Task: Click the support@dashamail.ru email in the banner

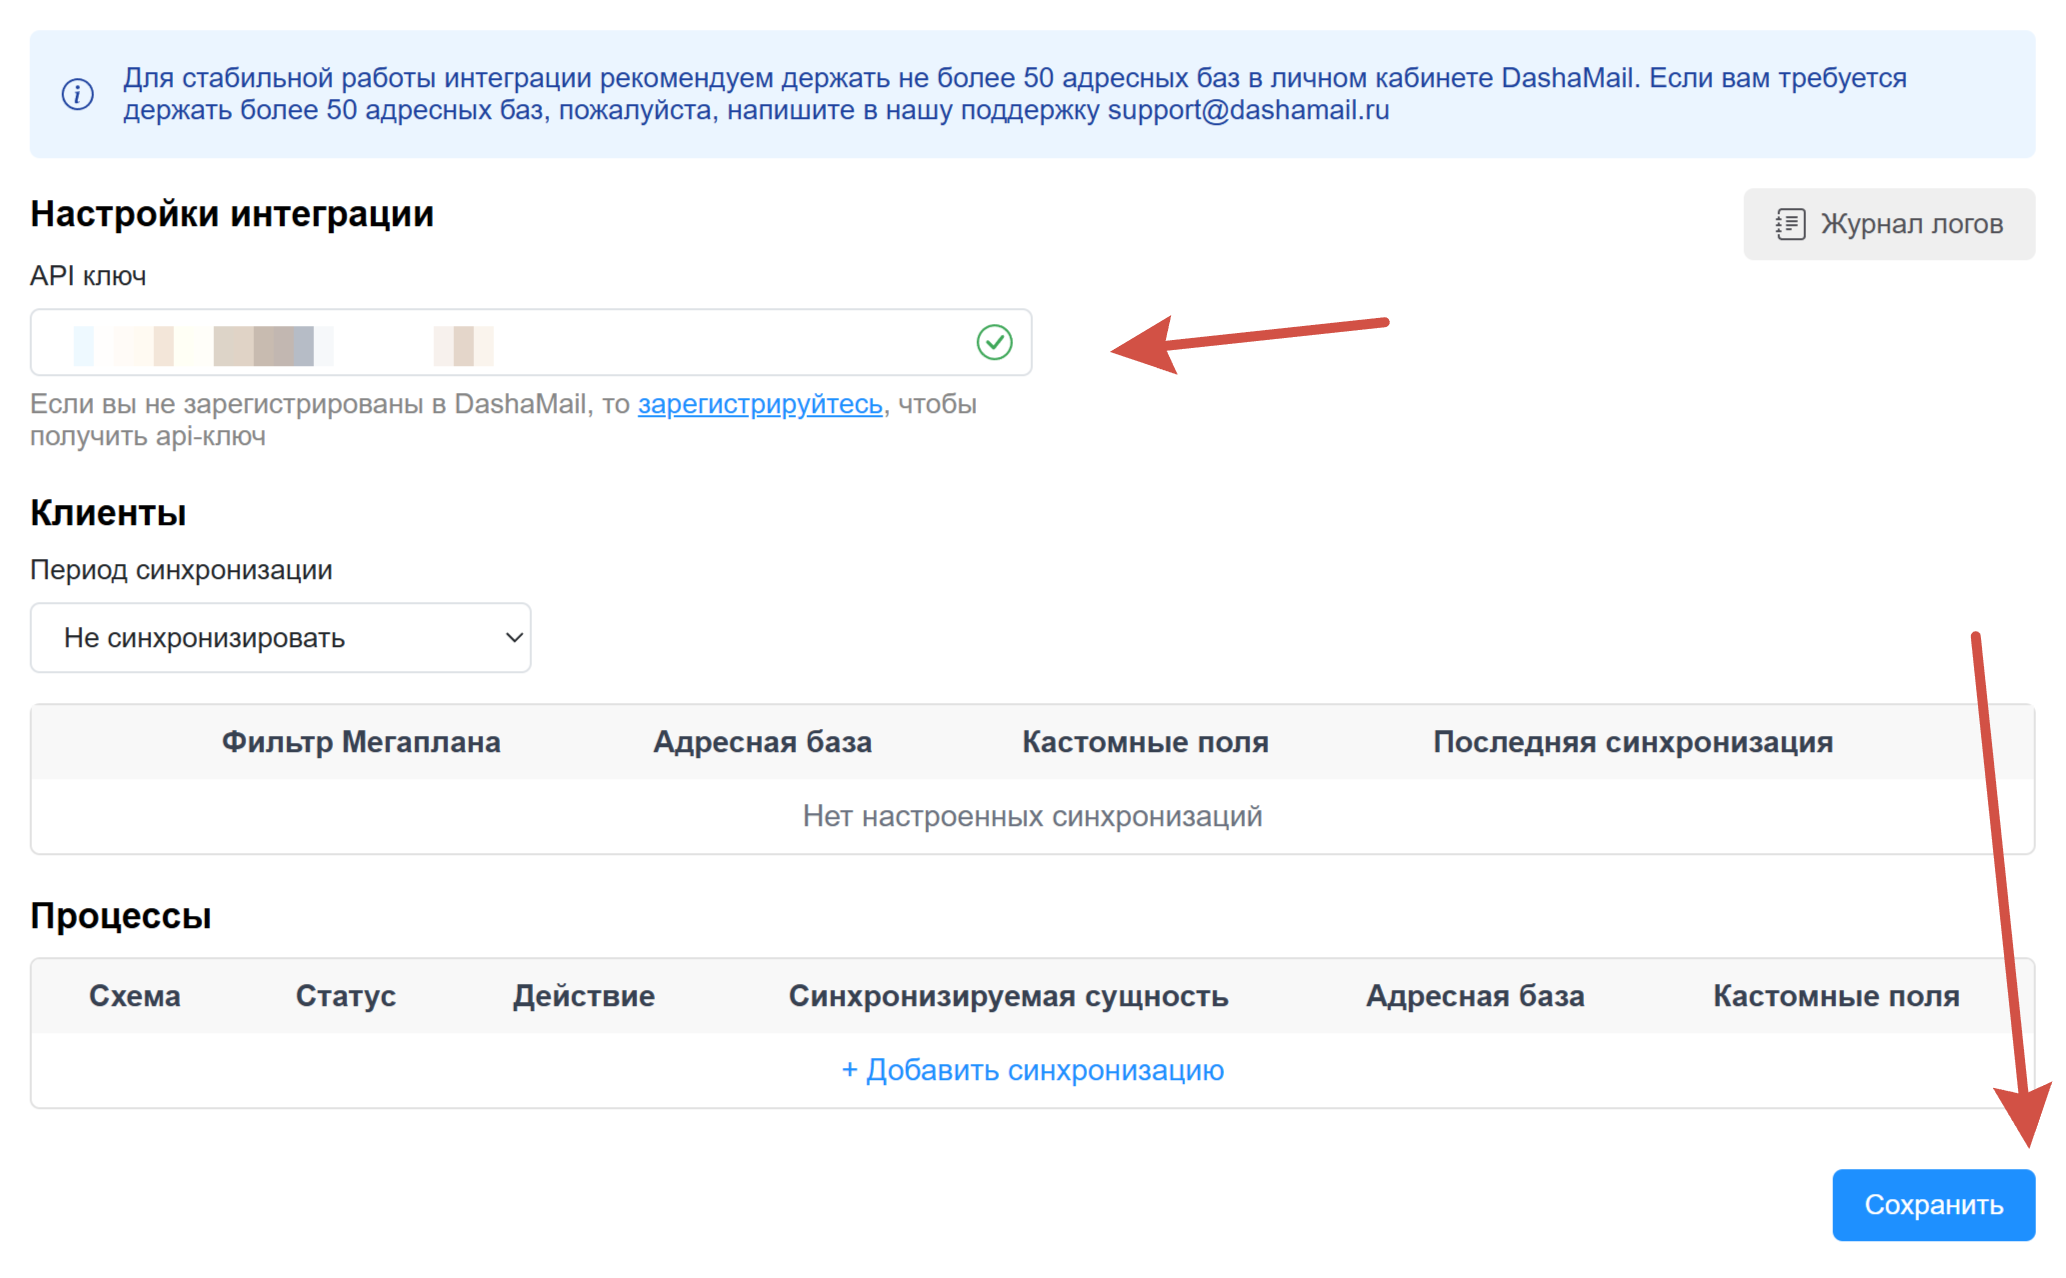Action: pyautogui.click(x=1248, y=110)
